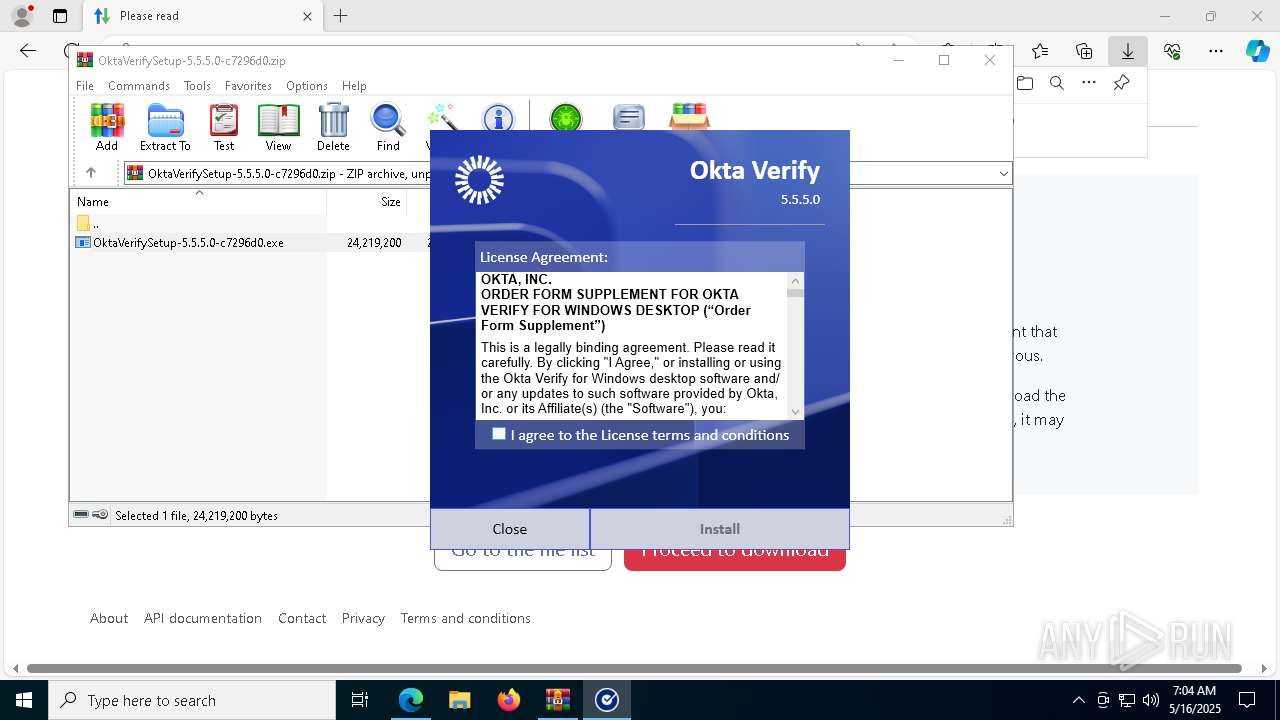1280x720 pixels.
Task: Open Edge Browser essentials heart icon
Action: [x=1172, y=51]
